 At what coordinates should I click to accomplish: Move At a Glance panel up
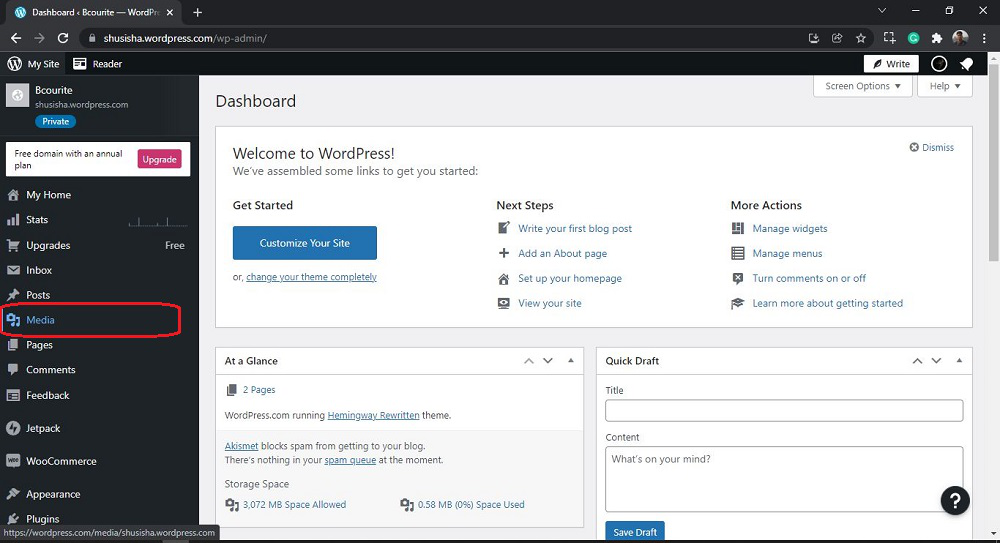pos(529,361)
